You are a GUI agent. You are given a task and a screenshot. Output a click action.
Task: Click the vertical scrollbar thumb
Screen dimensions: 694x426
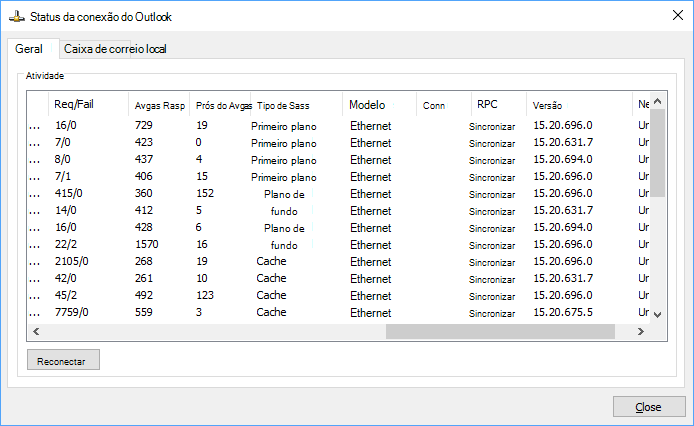pyautogui.click(x=657, y=153)
